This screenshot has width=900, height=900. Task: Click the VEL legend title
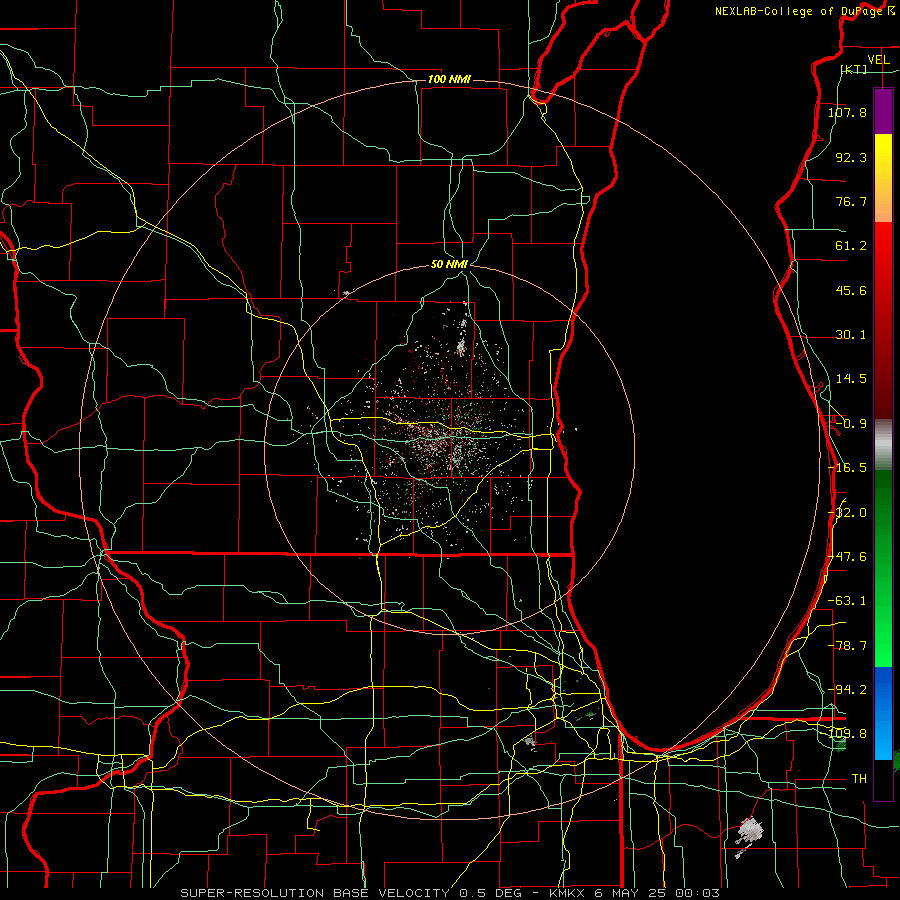click(879, 60)
